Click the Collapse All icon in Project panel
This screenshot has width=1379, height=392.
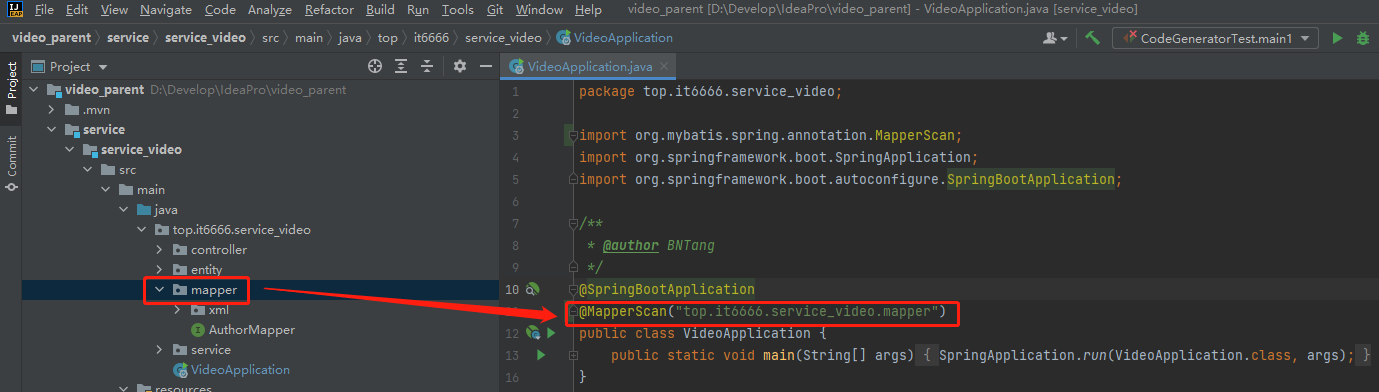(x=428, y=66)
